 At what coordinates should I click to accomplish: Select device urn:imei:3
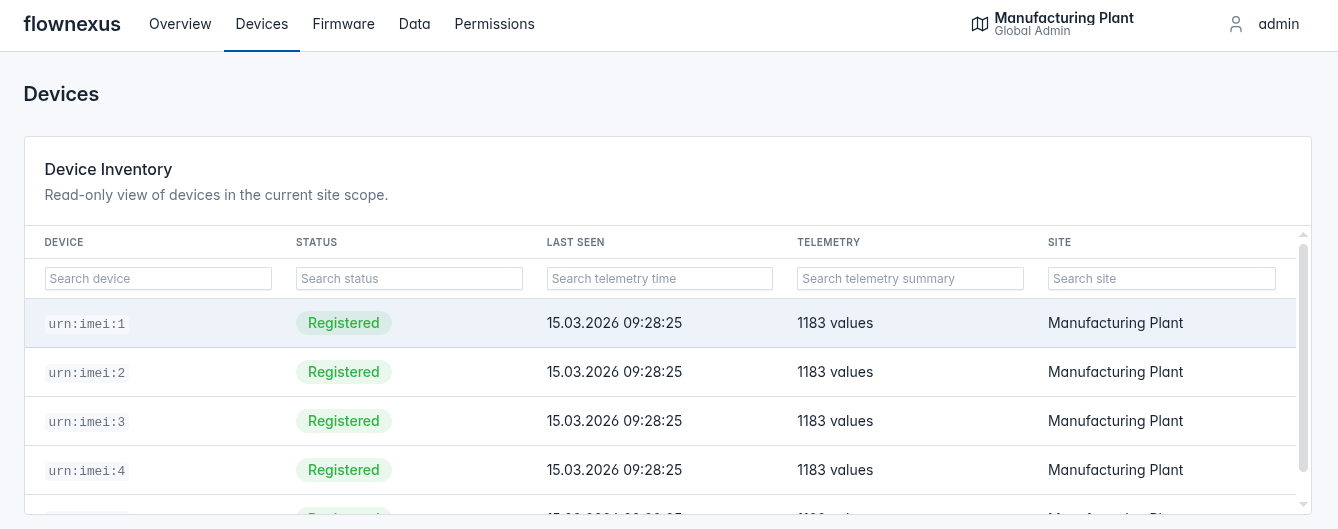tap(87, 422)
